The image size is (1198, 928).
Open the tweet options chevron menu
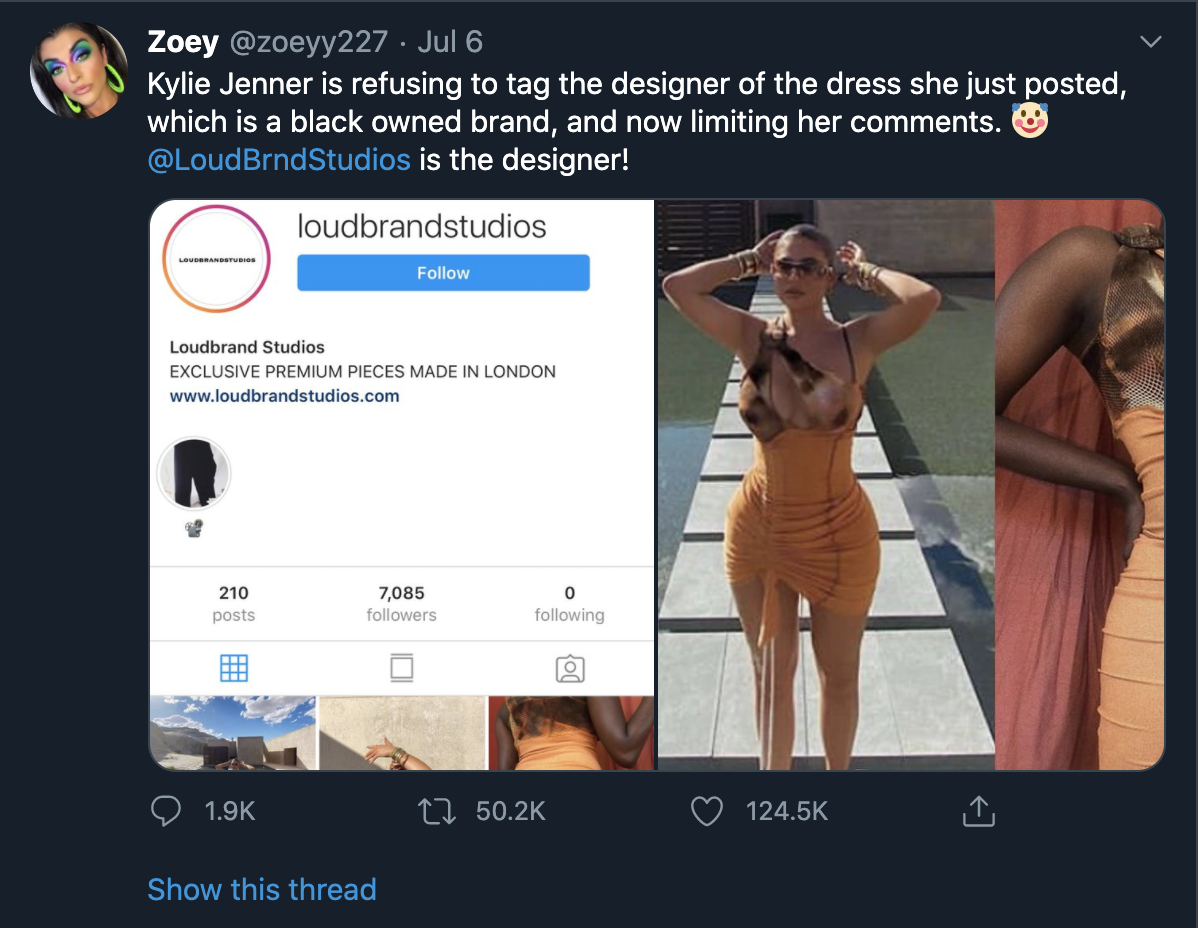coord(1151,42)
